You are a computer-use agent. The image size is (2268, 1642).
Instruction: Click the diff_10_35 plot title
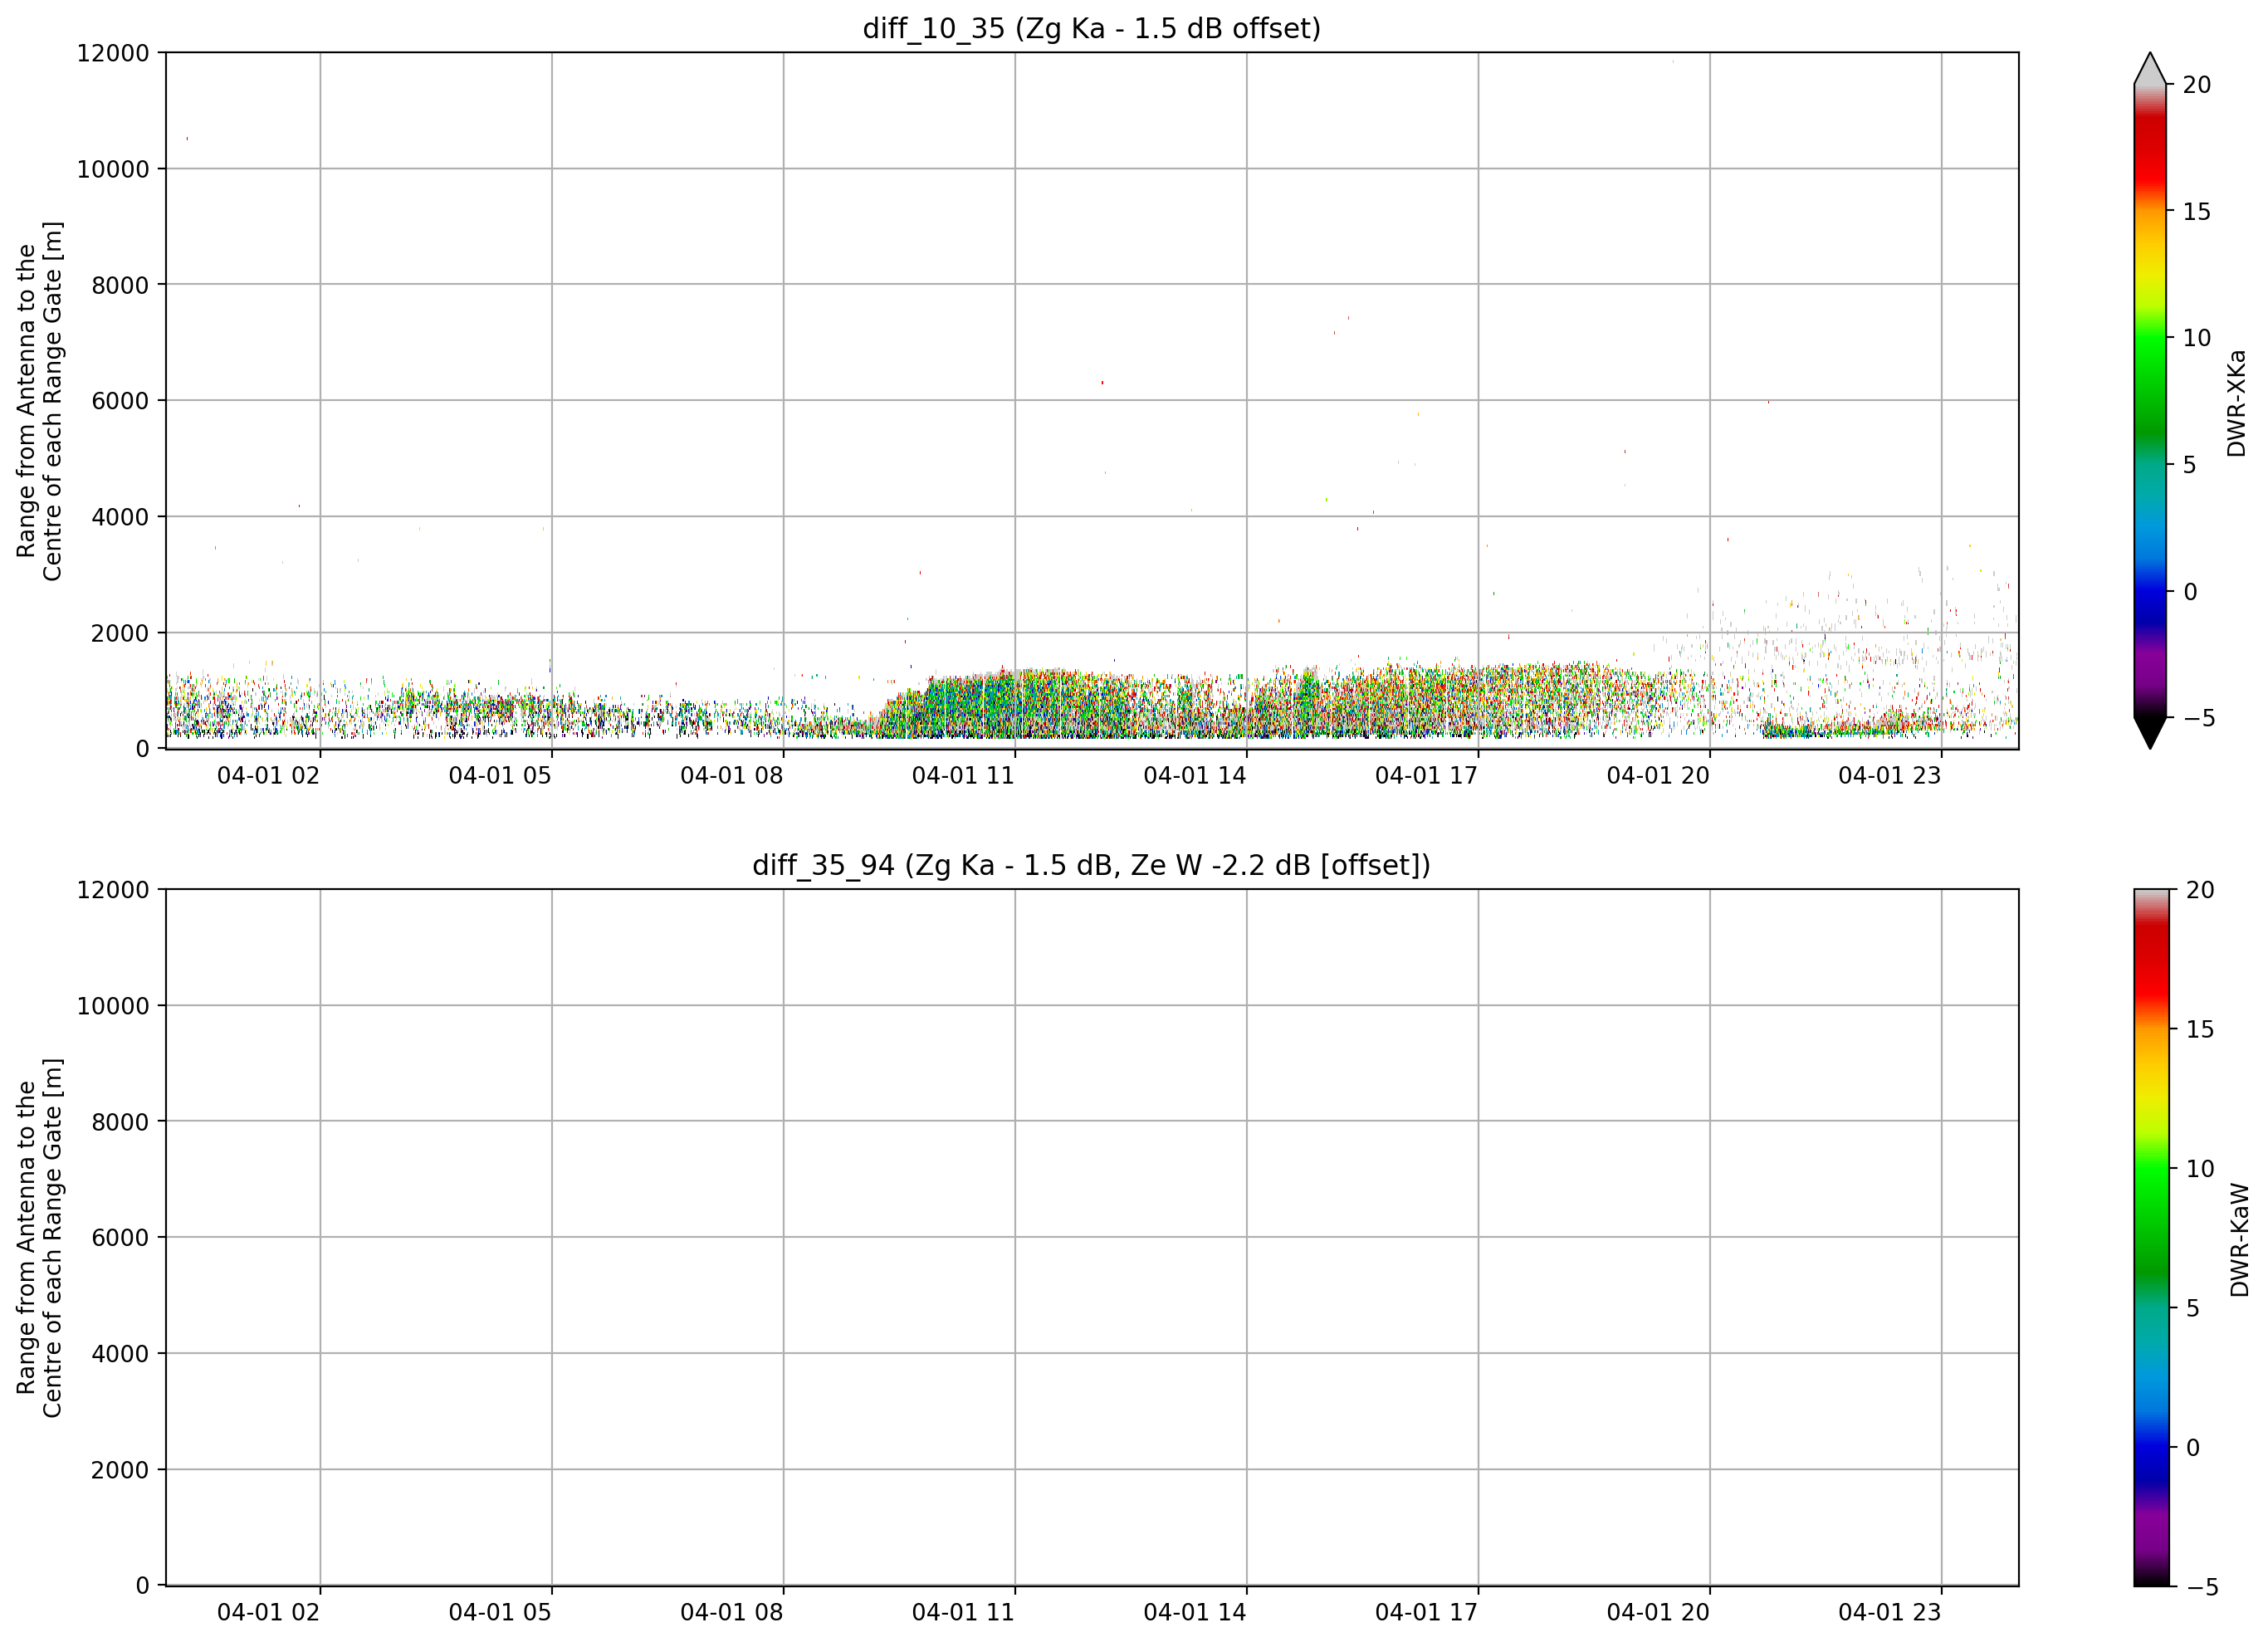[x=1091, y=29]
